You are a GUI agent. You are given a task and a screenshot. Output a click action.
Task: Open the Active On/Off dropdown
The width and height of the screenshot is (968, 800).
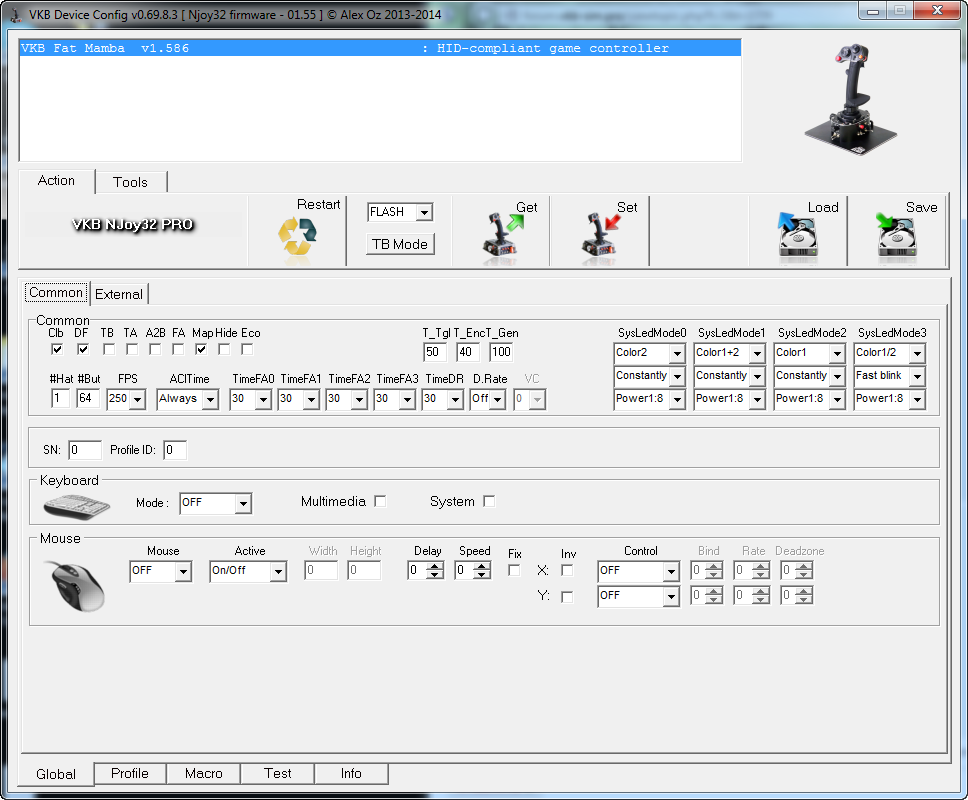278,572
